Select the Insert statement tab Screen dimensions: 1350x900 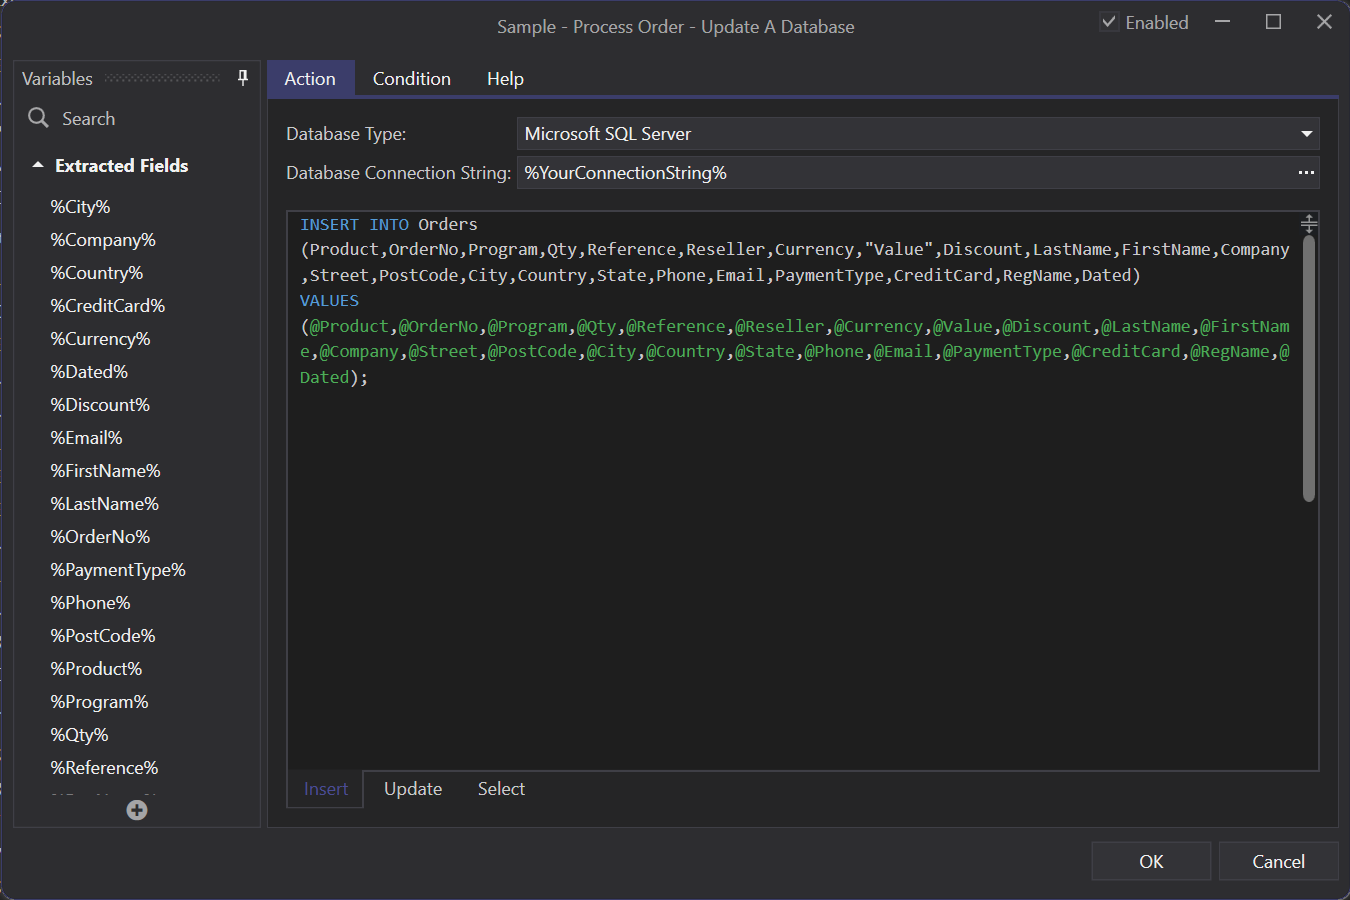point(326,789)
